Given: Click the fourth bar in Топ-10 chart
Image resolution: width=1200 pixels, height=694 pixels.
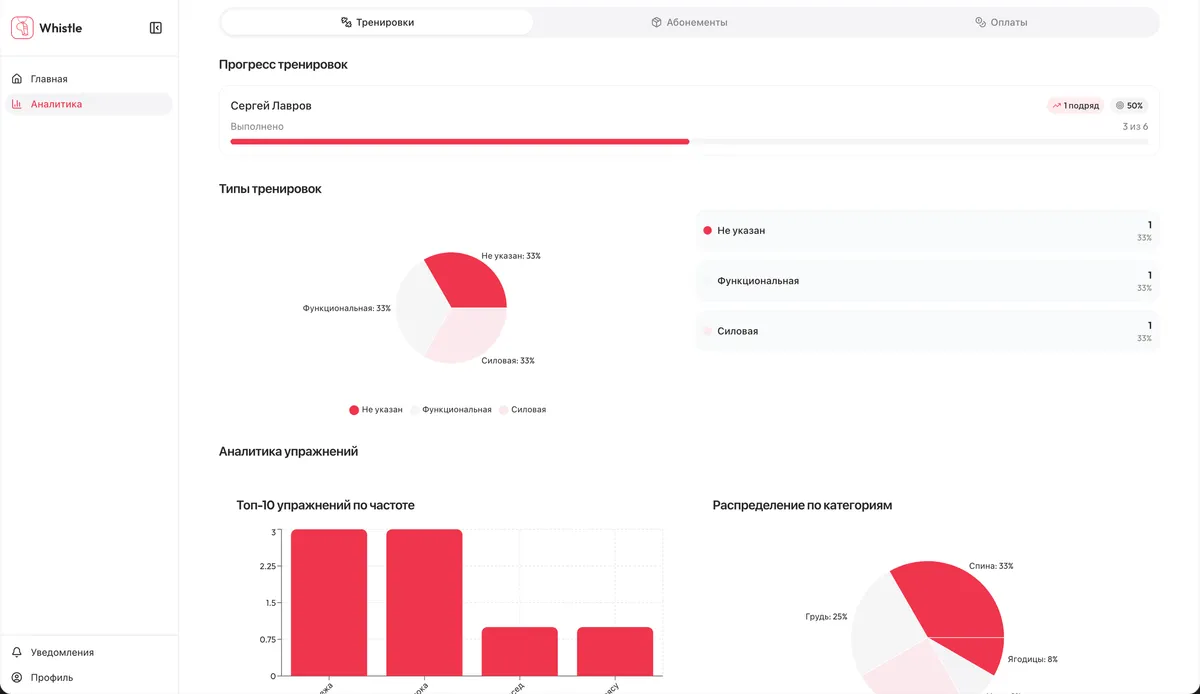Looking at the screenshot, I should [615, 651].
